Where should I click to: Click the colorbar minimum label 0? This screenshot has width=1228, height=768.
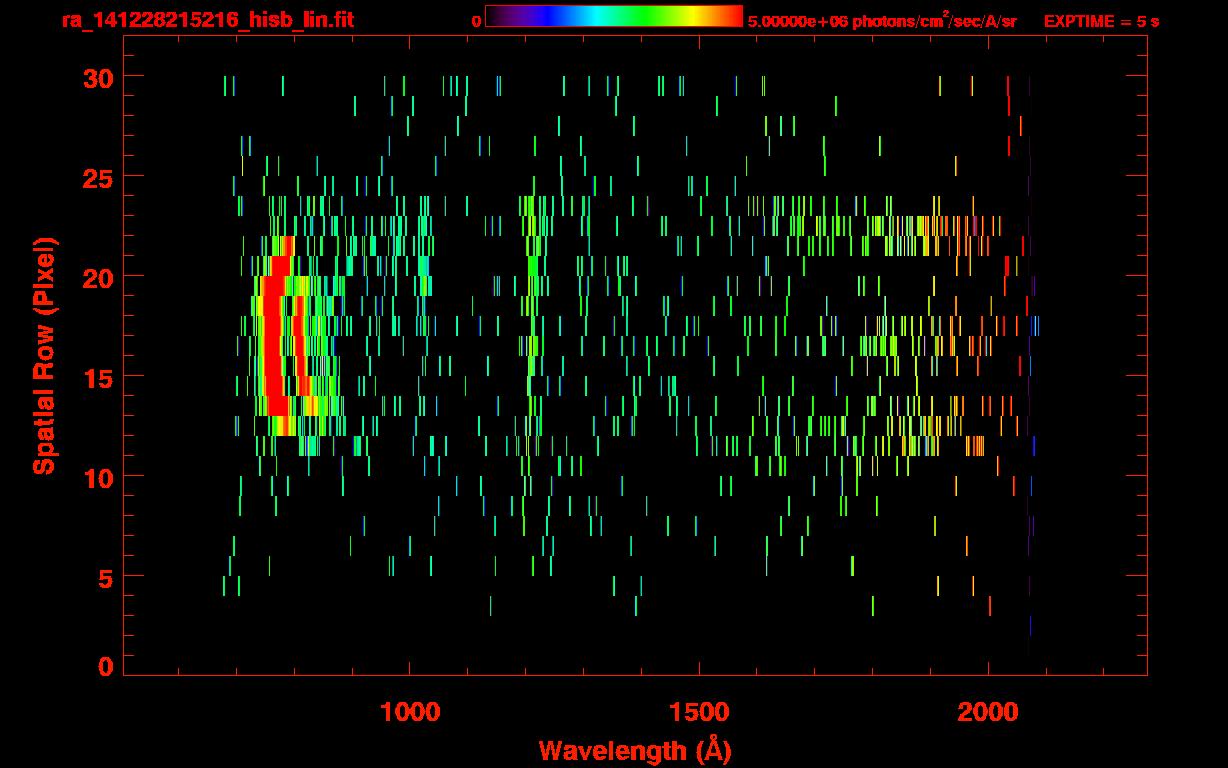(x=476, y=21)
